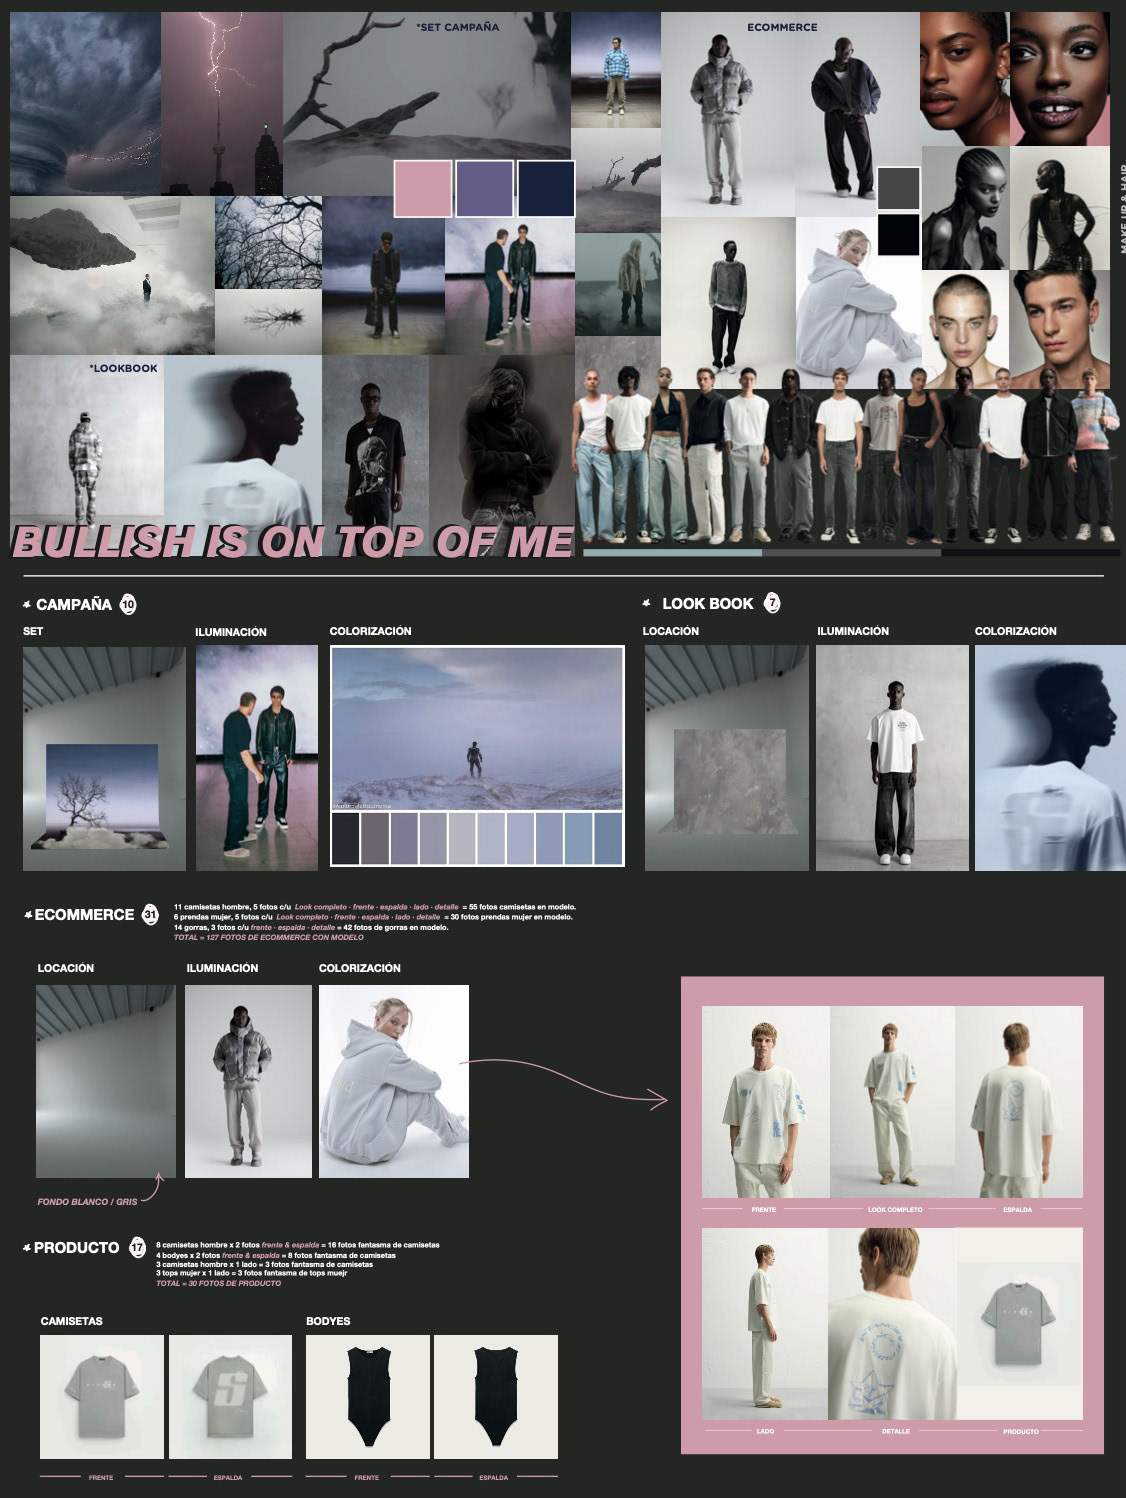Screen dimensions: 1126x1498
Task: Open the Look Book gray backdrop location image
Action: (726, 758)
